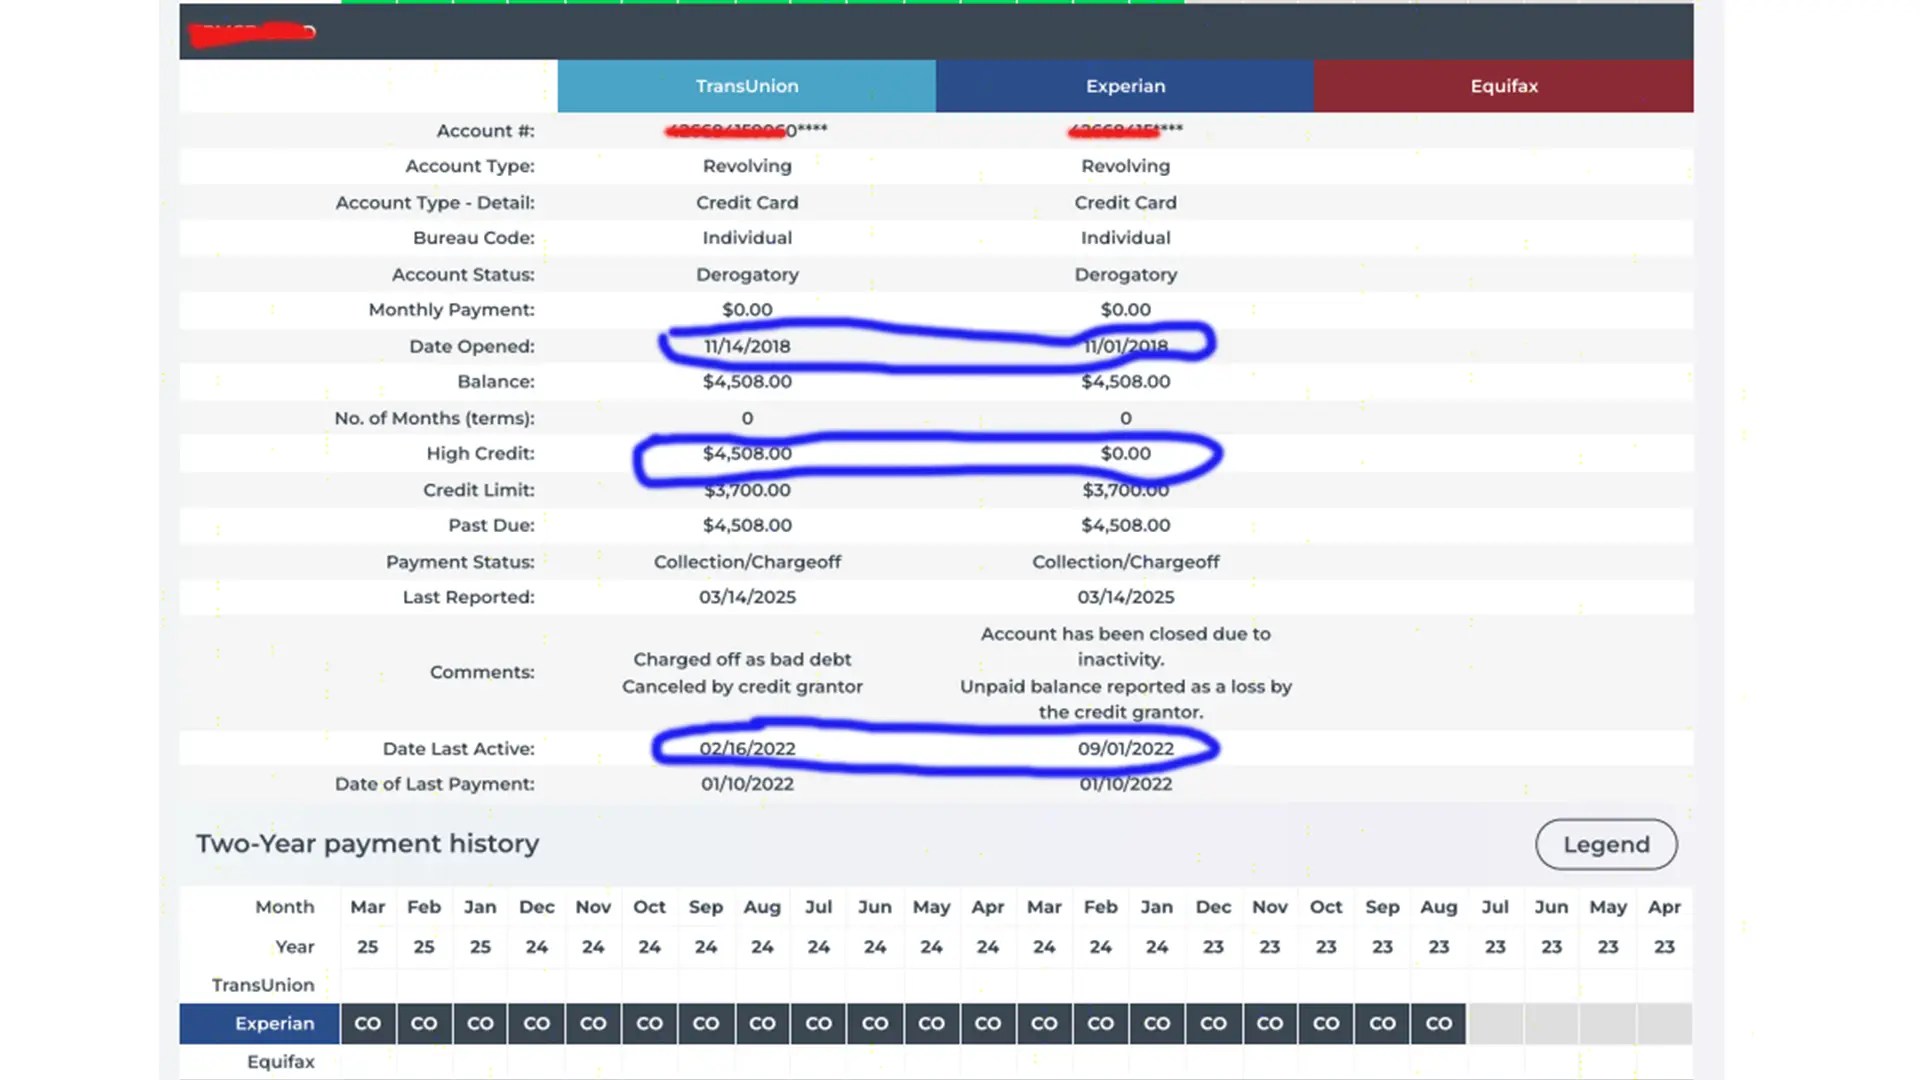Click the "Year" header in payment history
The height and width of the screenshot is (1080, 1920).
(x=295, y=947)
